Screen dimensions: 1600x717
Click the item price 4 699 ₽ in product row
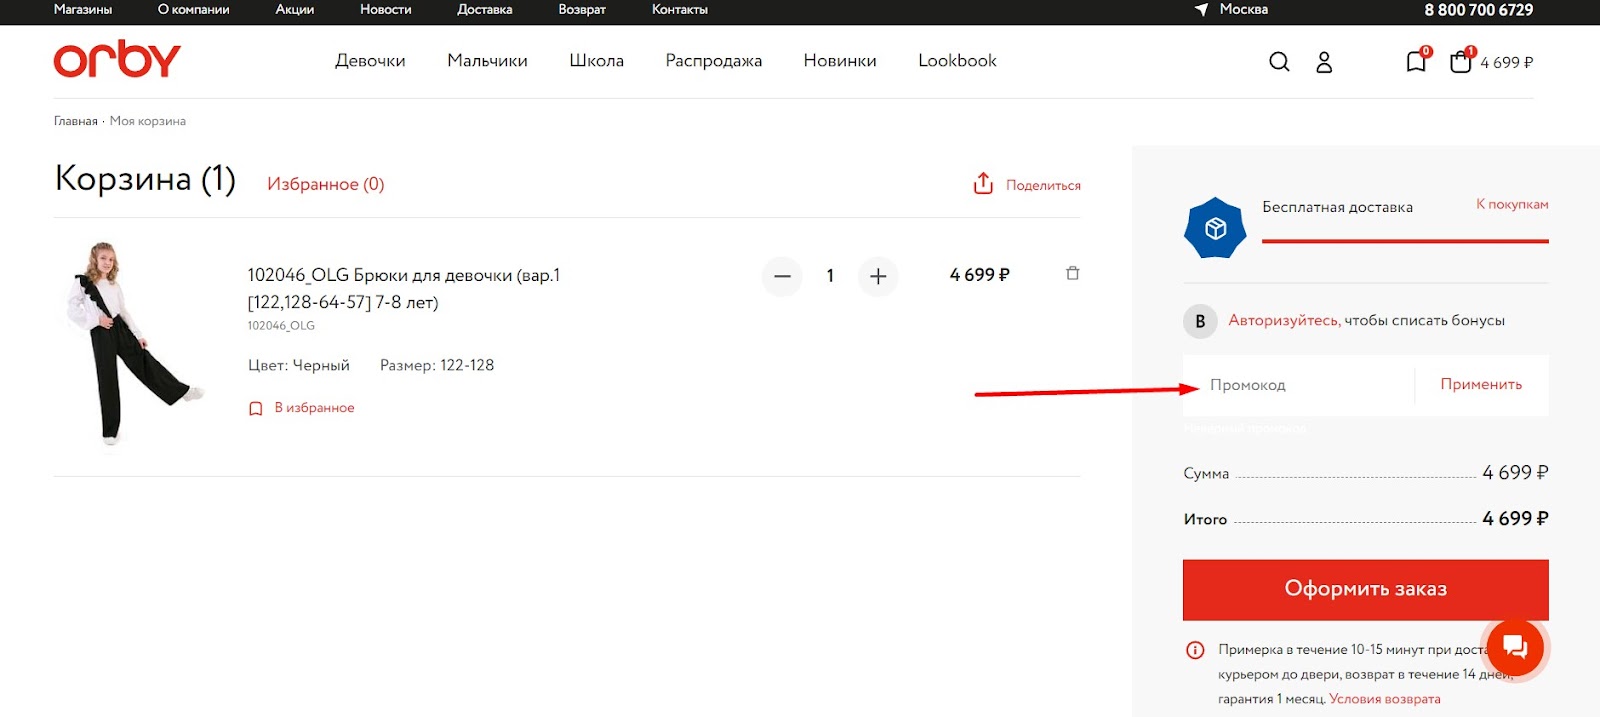tap(980, 275)
